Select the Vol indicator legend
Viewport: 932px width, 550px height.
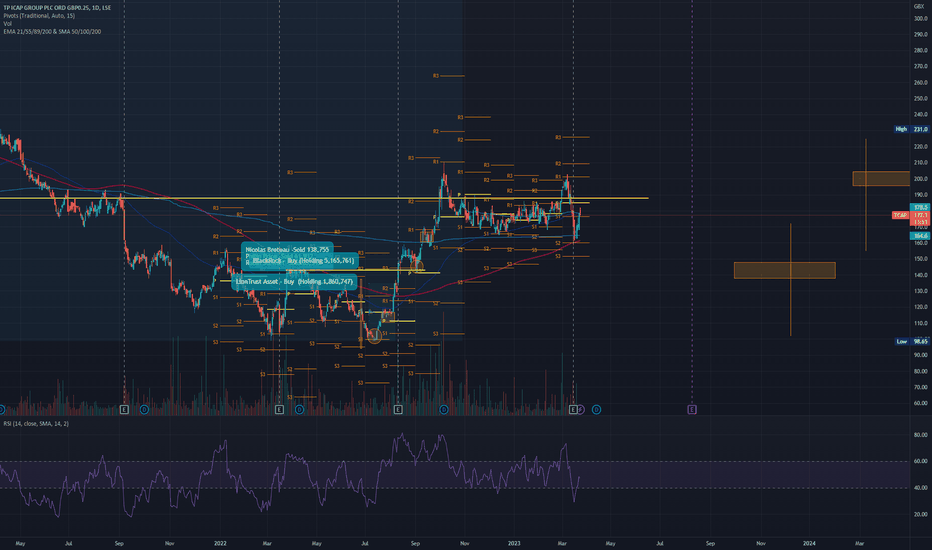click(7, 23)
